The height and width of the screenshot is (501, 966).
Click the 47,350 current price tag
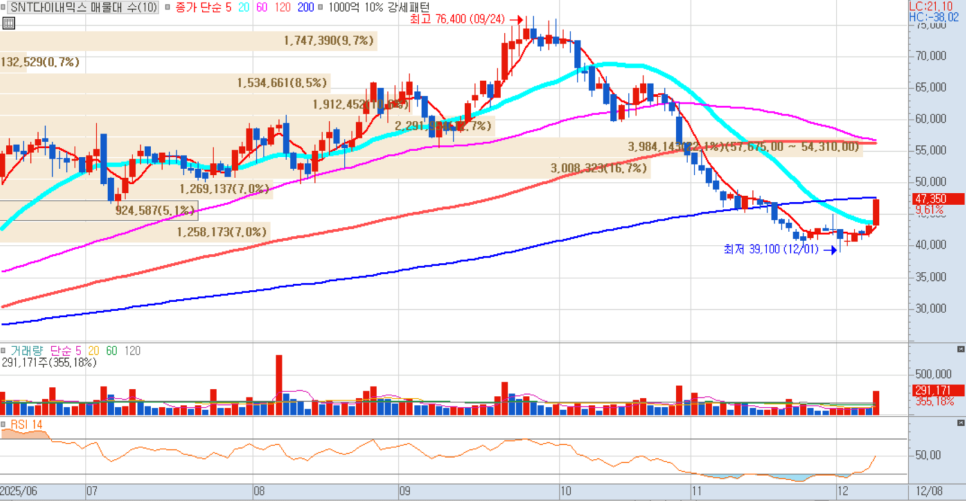[x=938, y=199]
